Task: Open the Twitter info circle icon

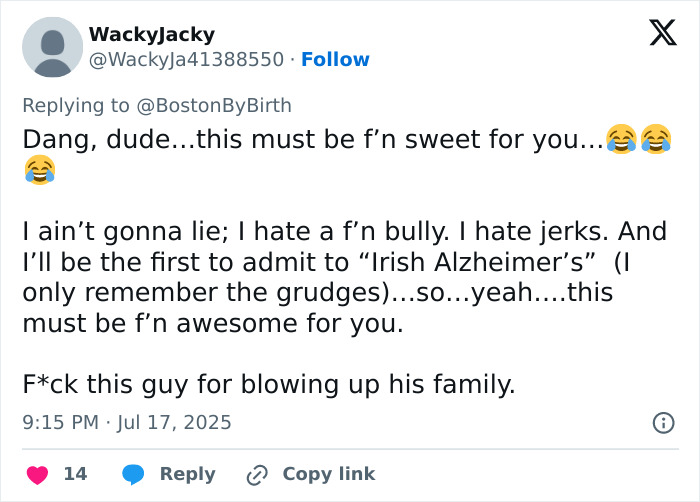Action: pos(663,423)
